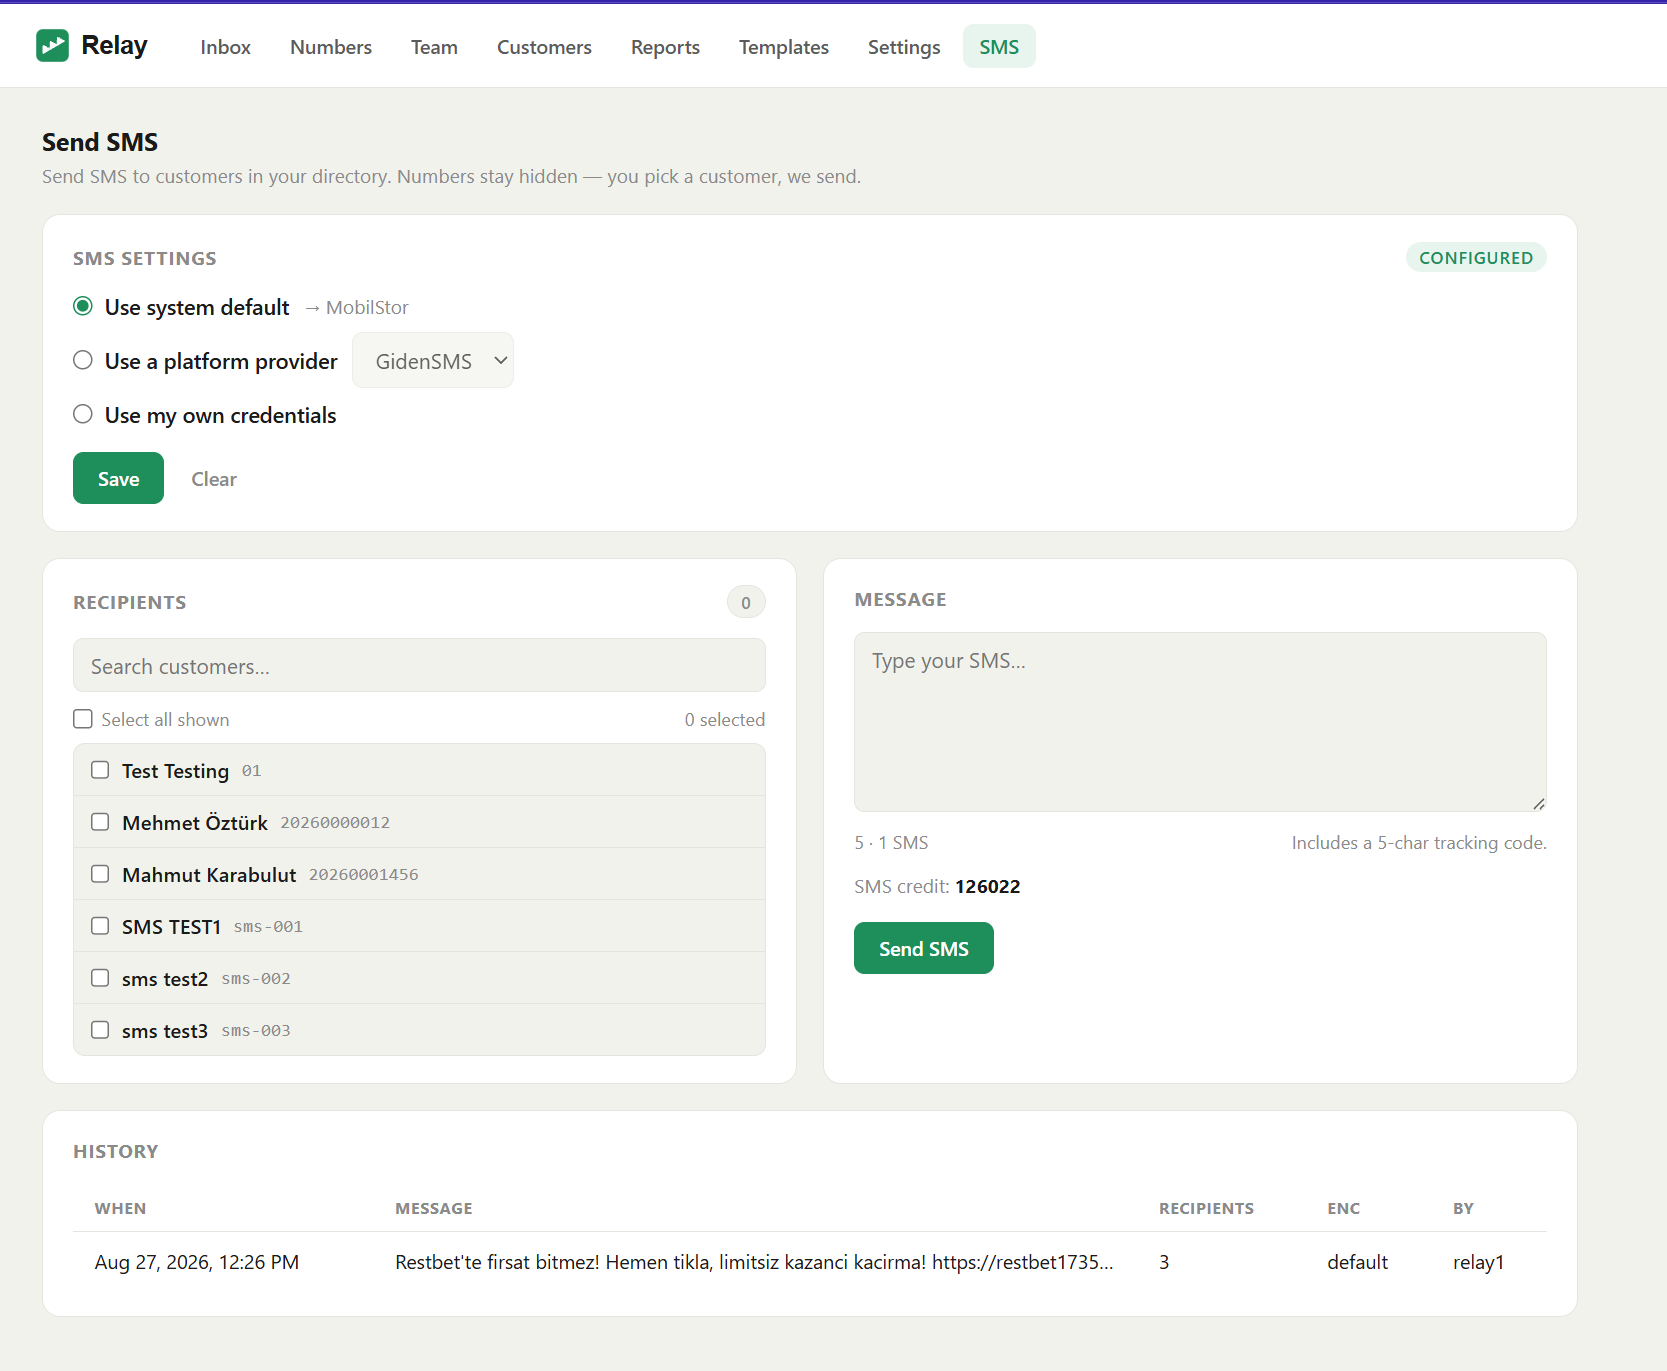Click the green Send SMS button
The image size is (1667, 1371).
924,948
